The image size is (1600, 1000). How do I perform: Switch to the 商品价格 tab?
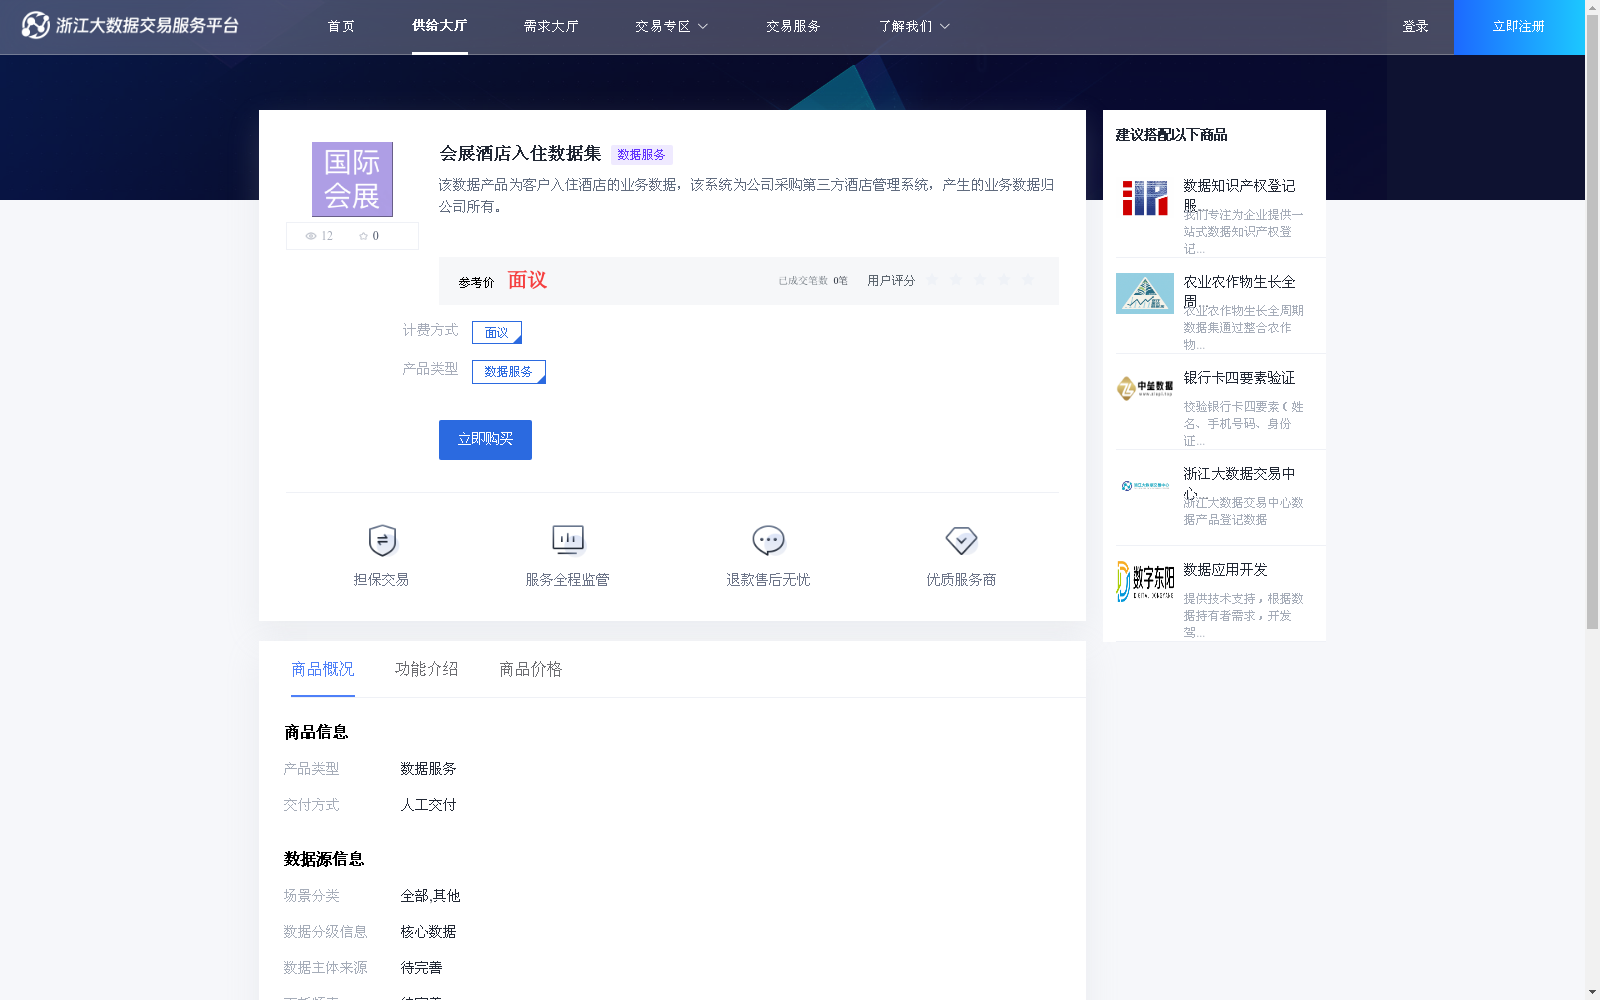click(x=531, y=669)
